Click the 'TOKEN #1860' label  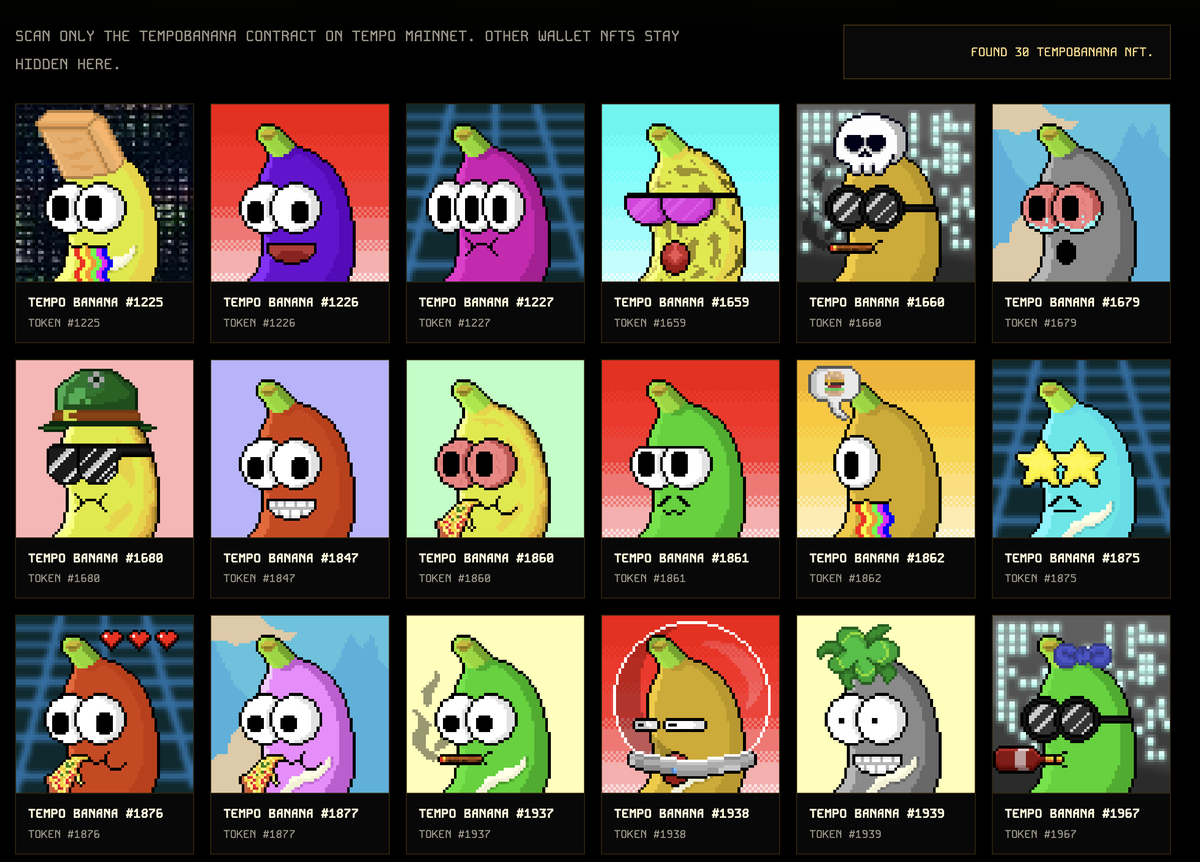[x=455, y=579]
